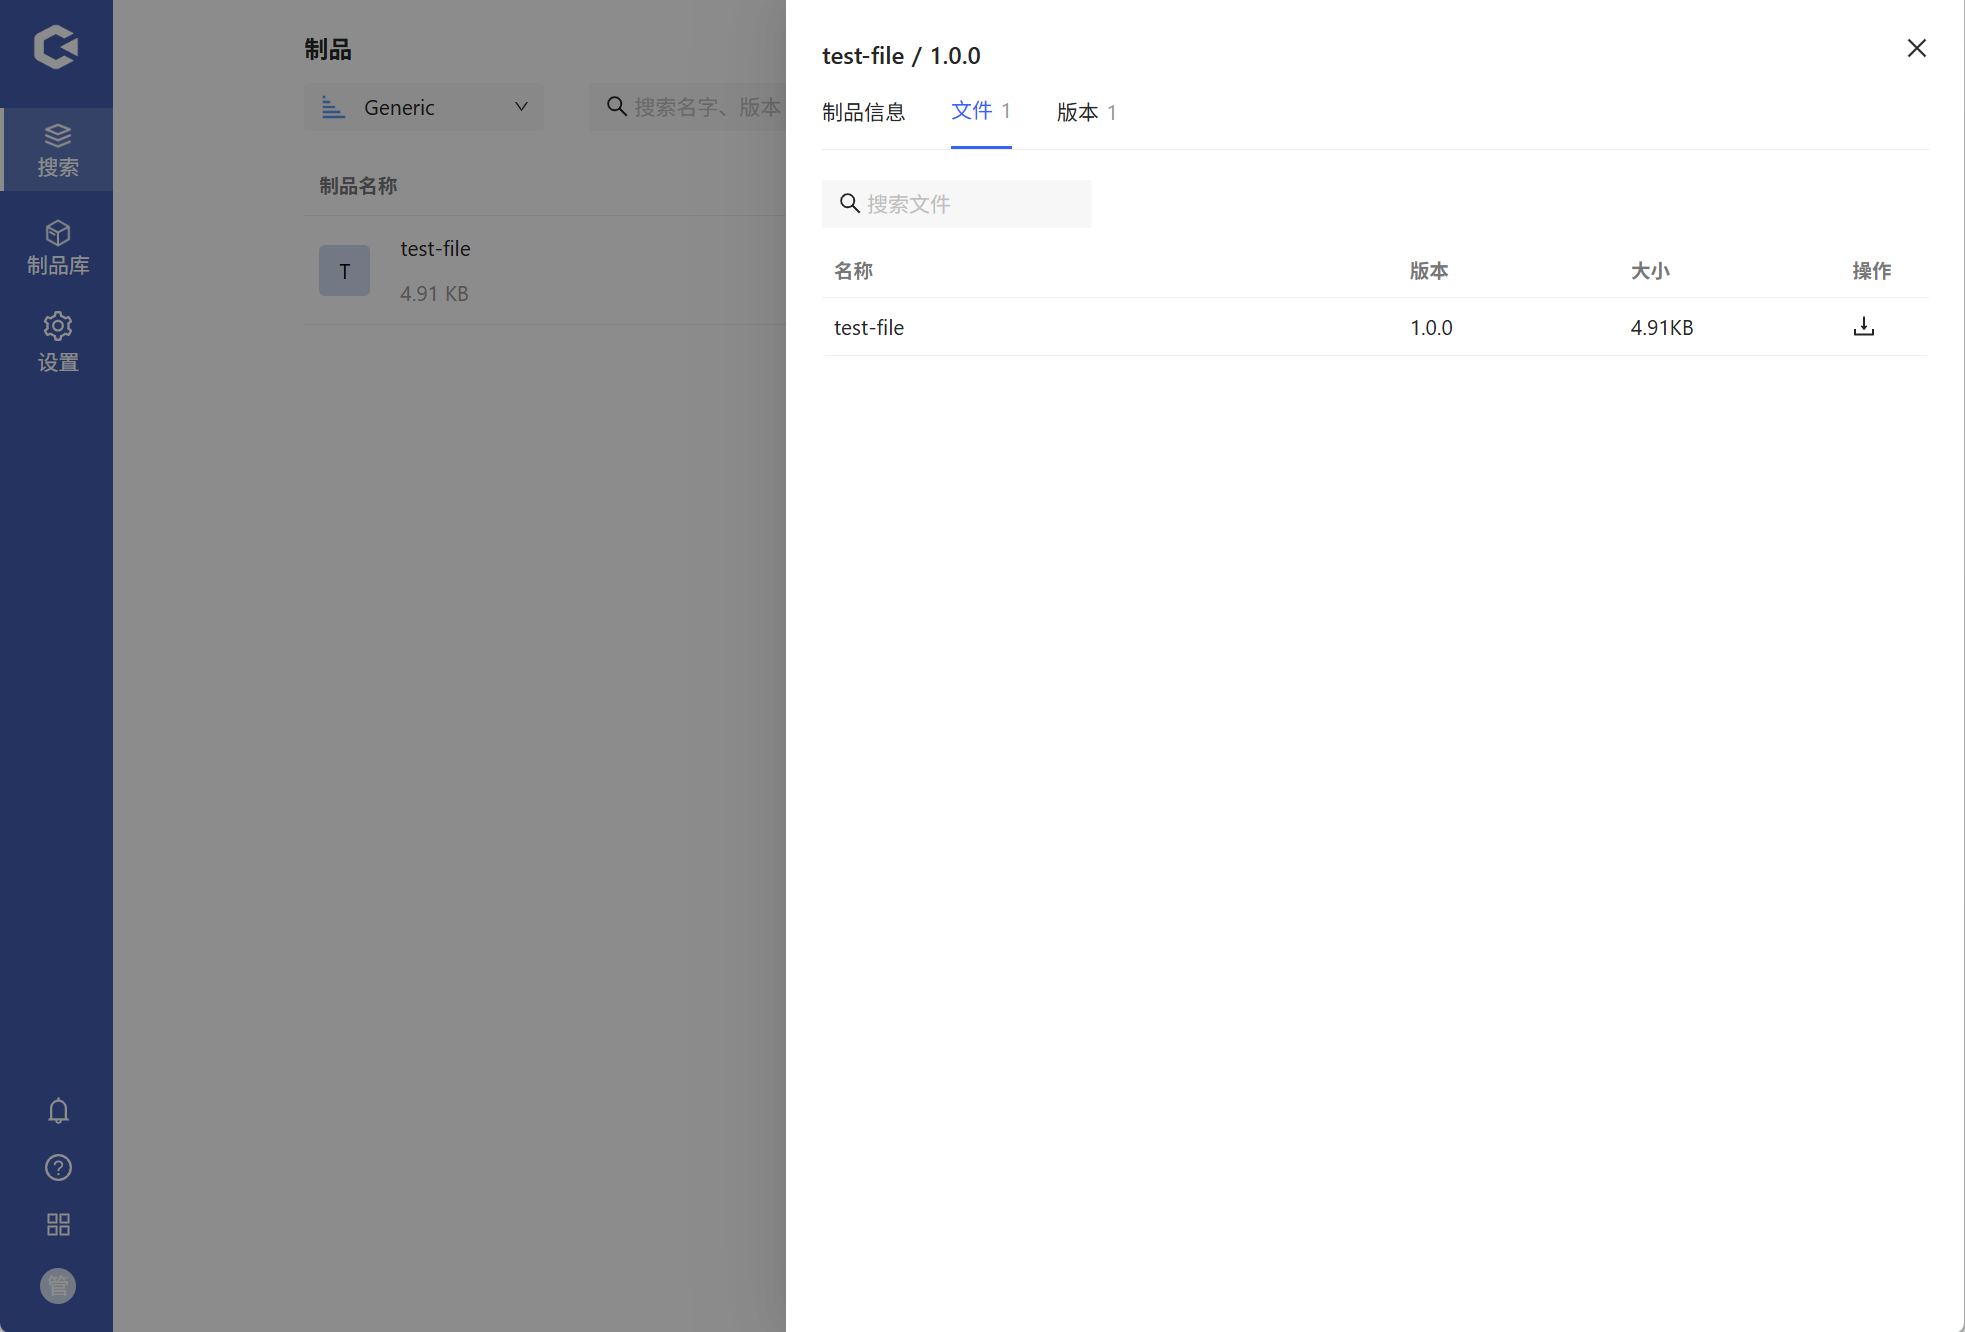The image size is (1965, 1332).
Task: Click the CODING logo icon in the sidebar
Action: (x=56, y=47)
